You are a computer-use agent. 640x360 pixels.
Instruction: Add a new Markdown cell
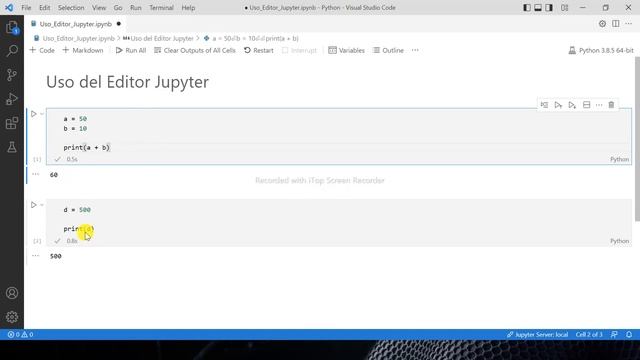[83, 50]
